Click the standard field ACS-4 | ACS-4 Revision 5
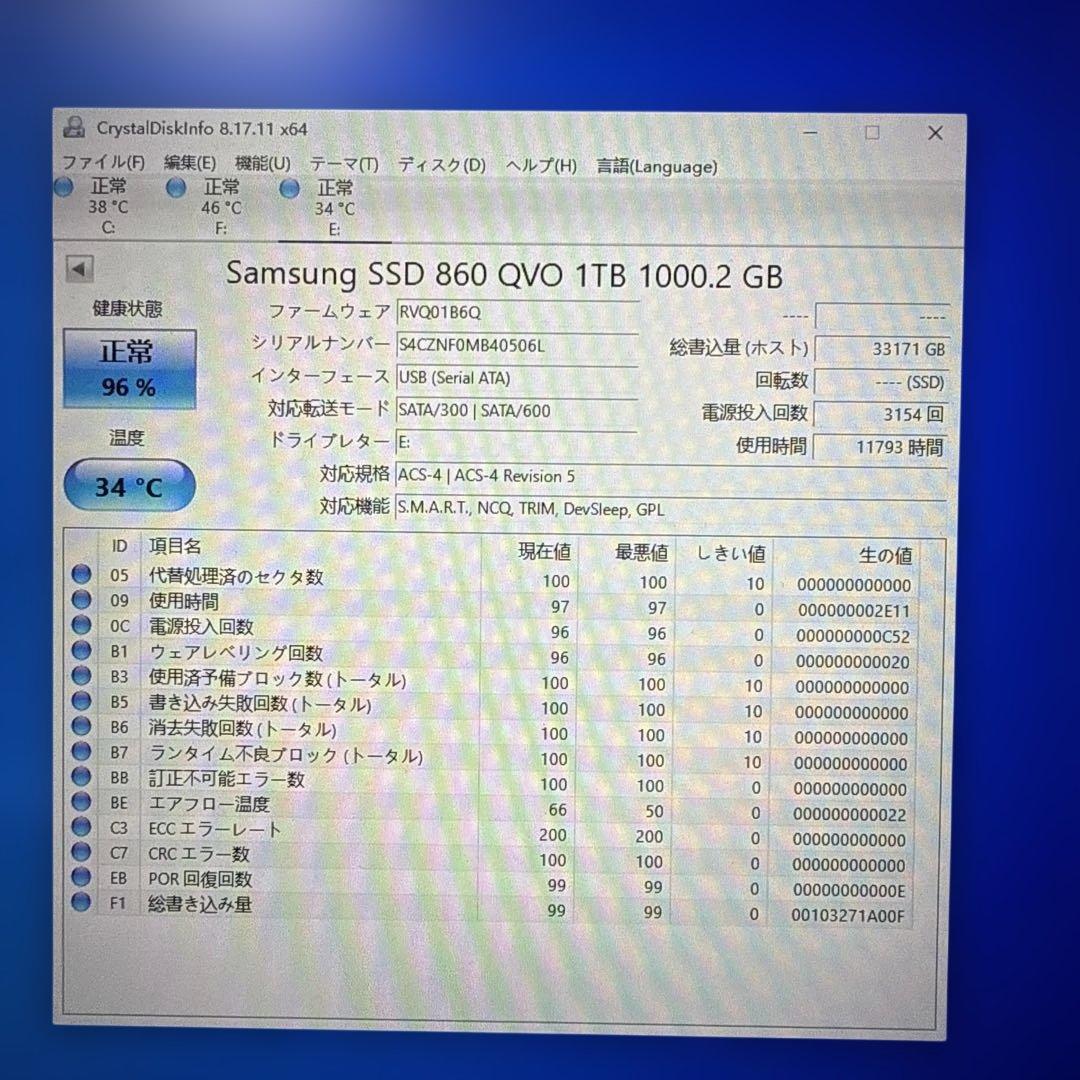This screenshot has height=1080, width=1080. pos(672,476)
